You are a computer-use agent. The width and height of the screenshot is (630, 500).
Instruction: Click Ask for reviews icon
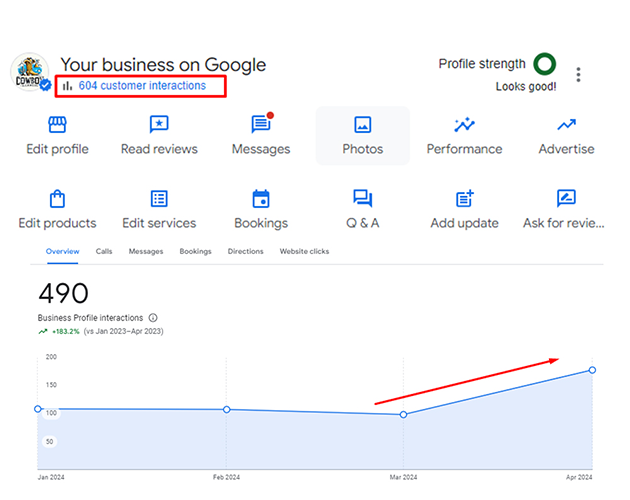click(566, 199)
